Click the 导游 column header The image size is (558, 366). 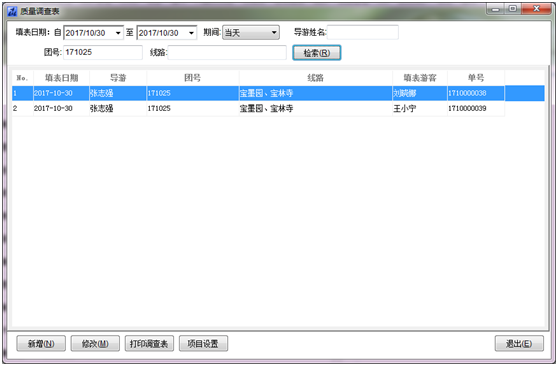coord(118,78)
